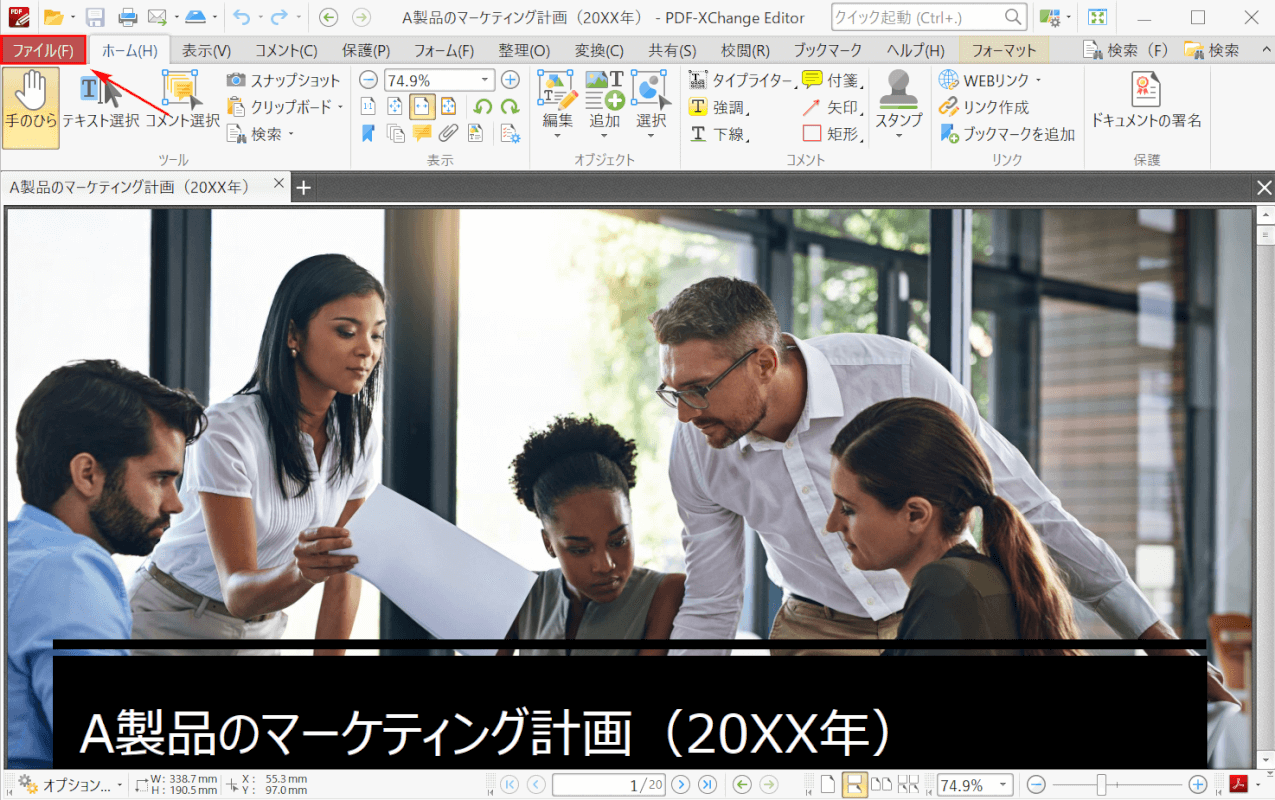Switch to single page layout in status bar
The image size is (1275, 800).
pyautogui.click(x=828, y=785)
